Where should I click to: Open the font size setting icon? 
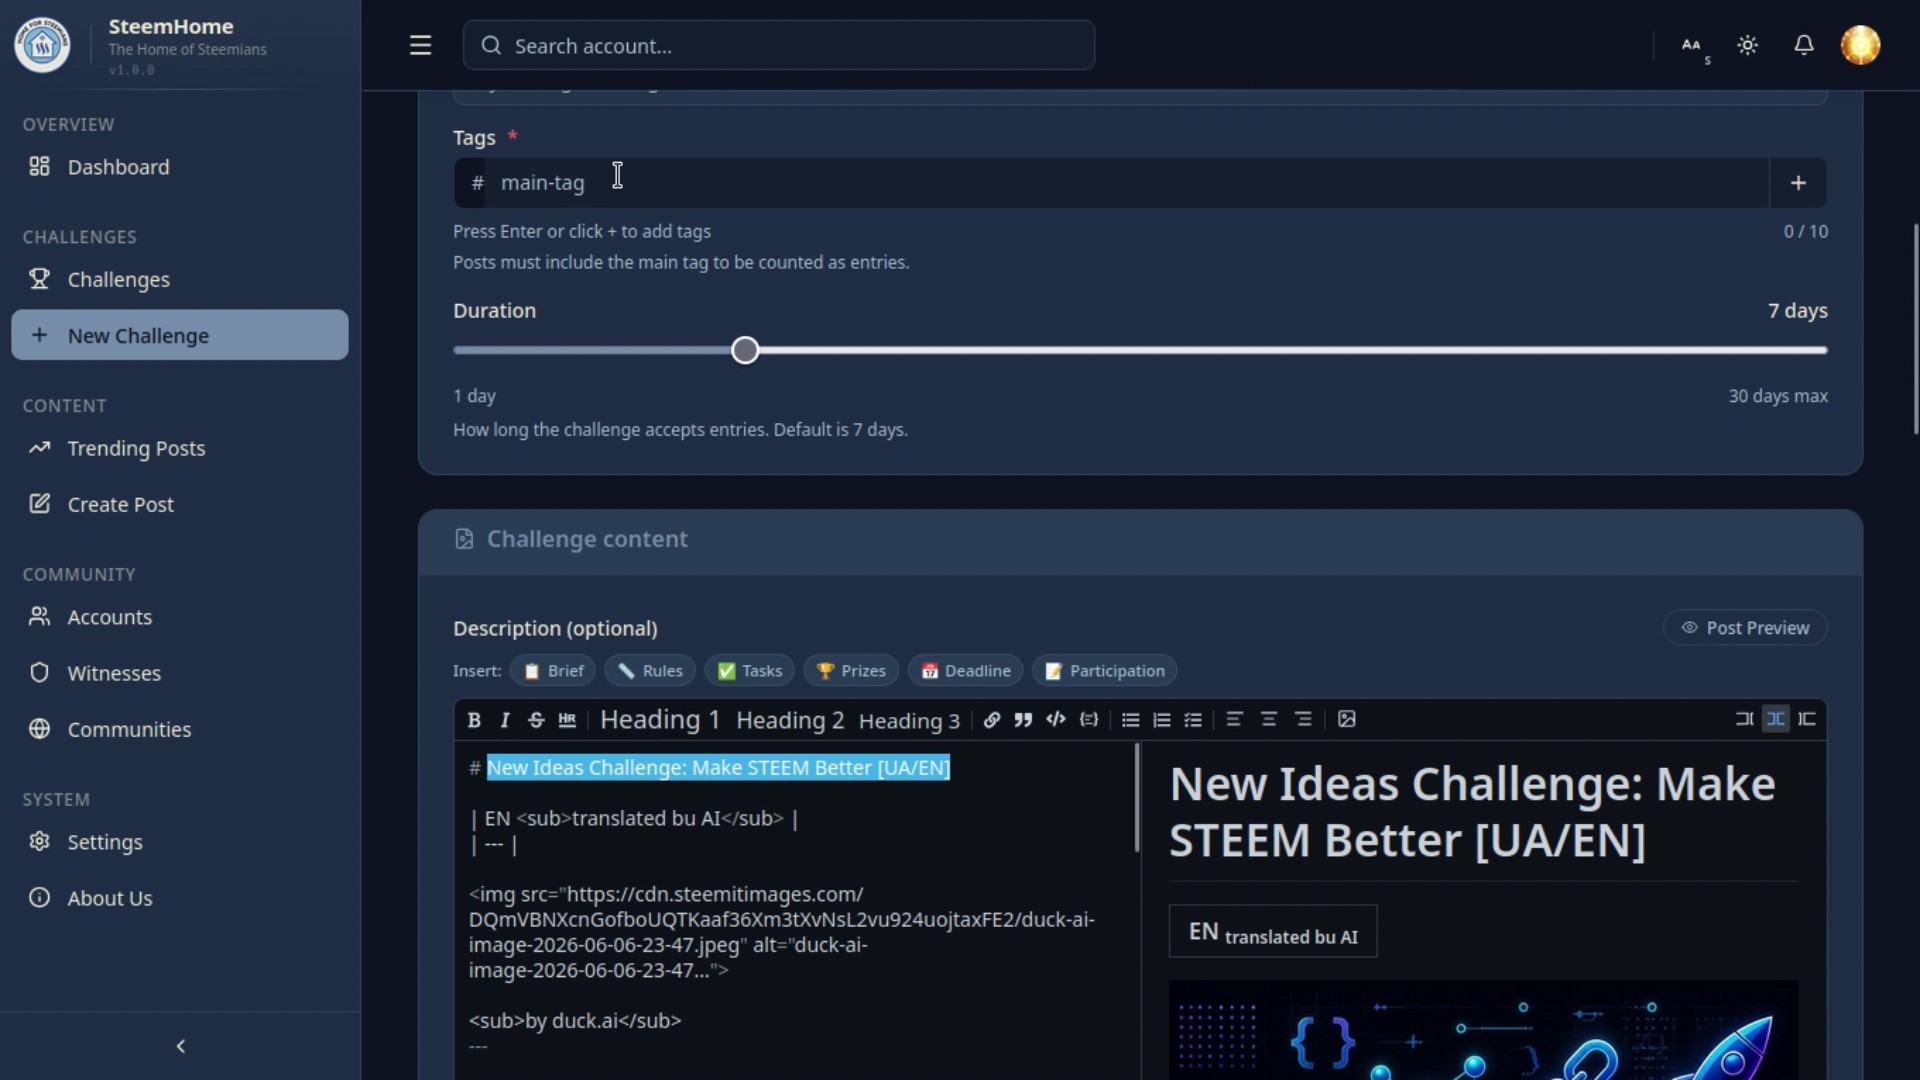point(1694,46)
